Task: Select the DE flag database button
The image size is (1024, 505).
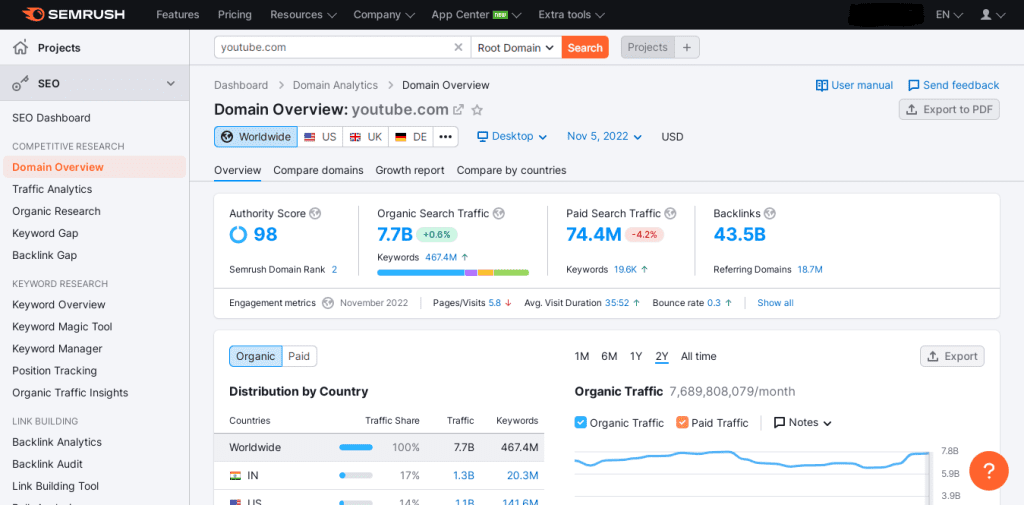Action: (411, 137)
